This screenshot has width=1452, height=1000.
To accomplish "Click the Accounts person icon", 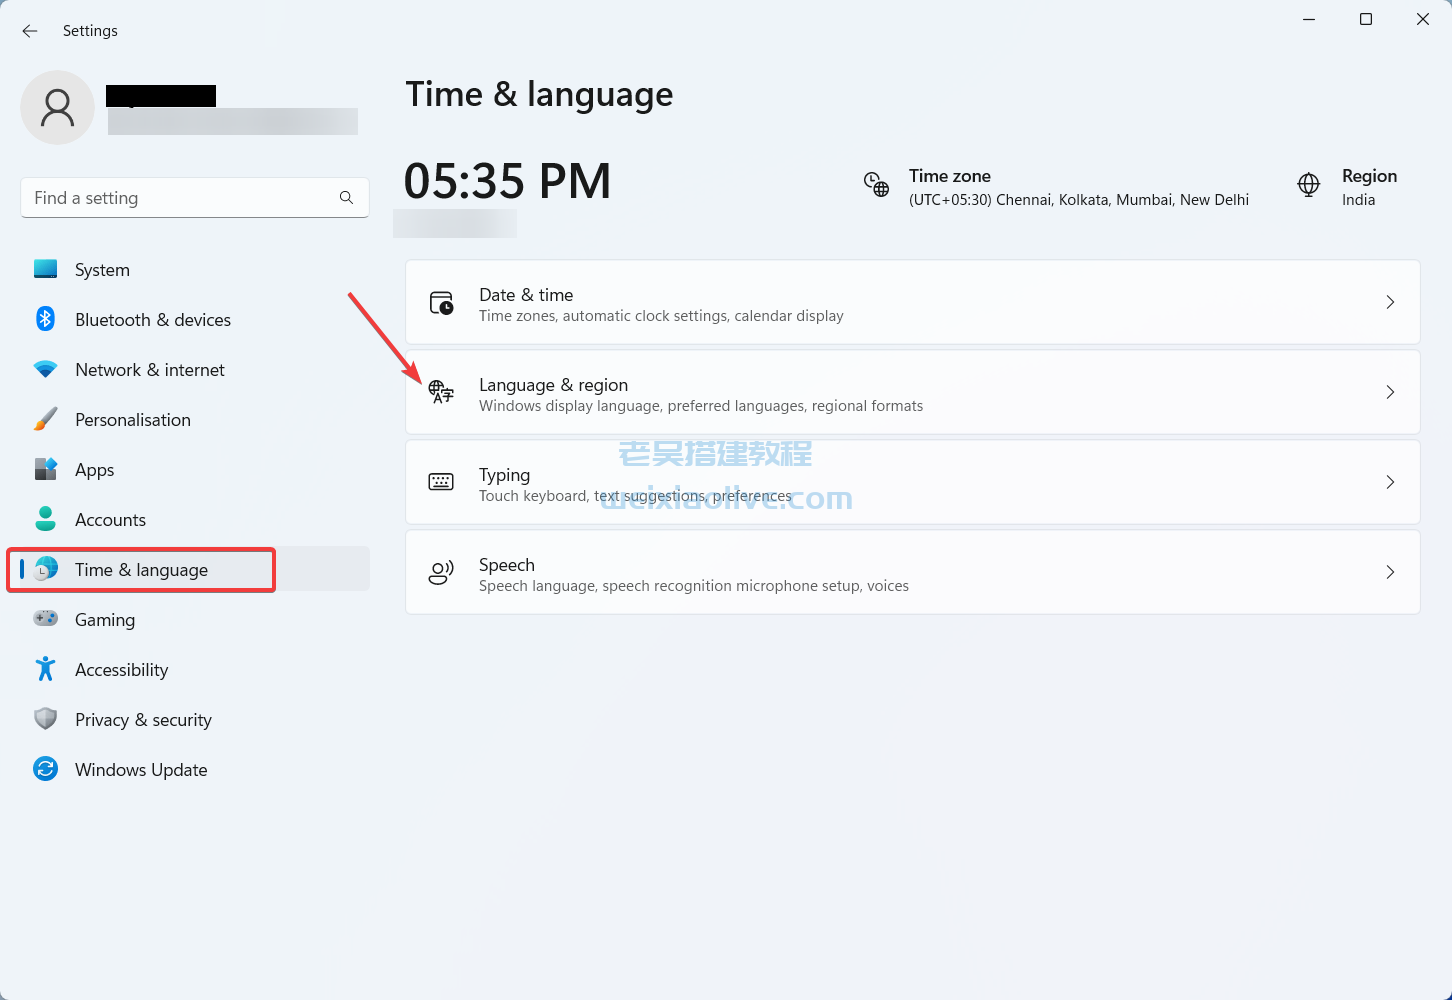I will pyautogui.click(x=45, y=519).
